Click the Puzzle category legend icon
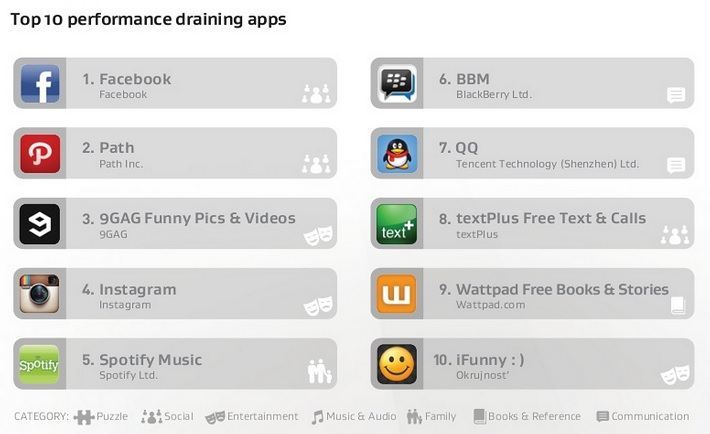The image size is (710, 434). 84,416
